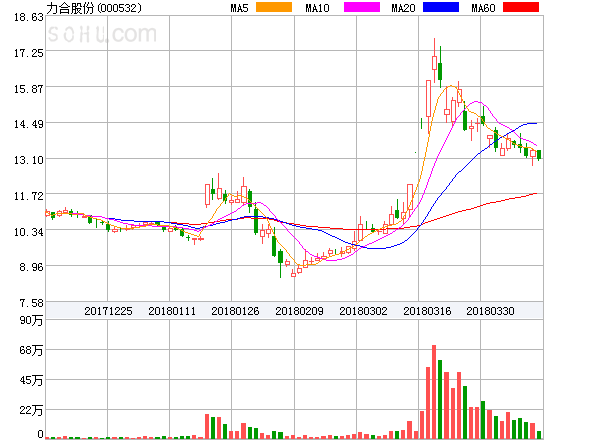Screen dimensions: 600x440
Task: Click the 20180330 date marker
Action: [x=490, y=311]
